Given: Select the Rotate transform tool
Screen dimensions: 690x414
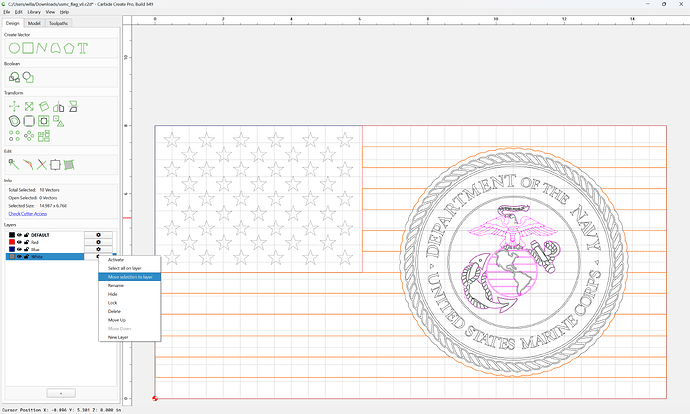Looking at the screenshot, I should coord(44,106).
